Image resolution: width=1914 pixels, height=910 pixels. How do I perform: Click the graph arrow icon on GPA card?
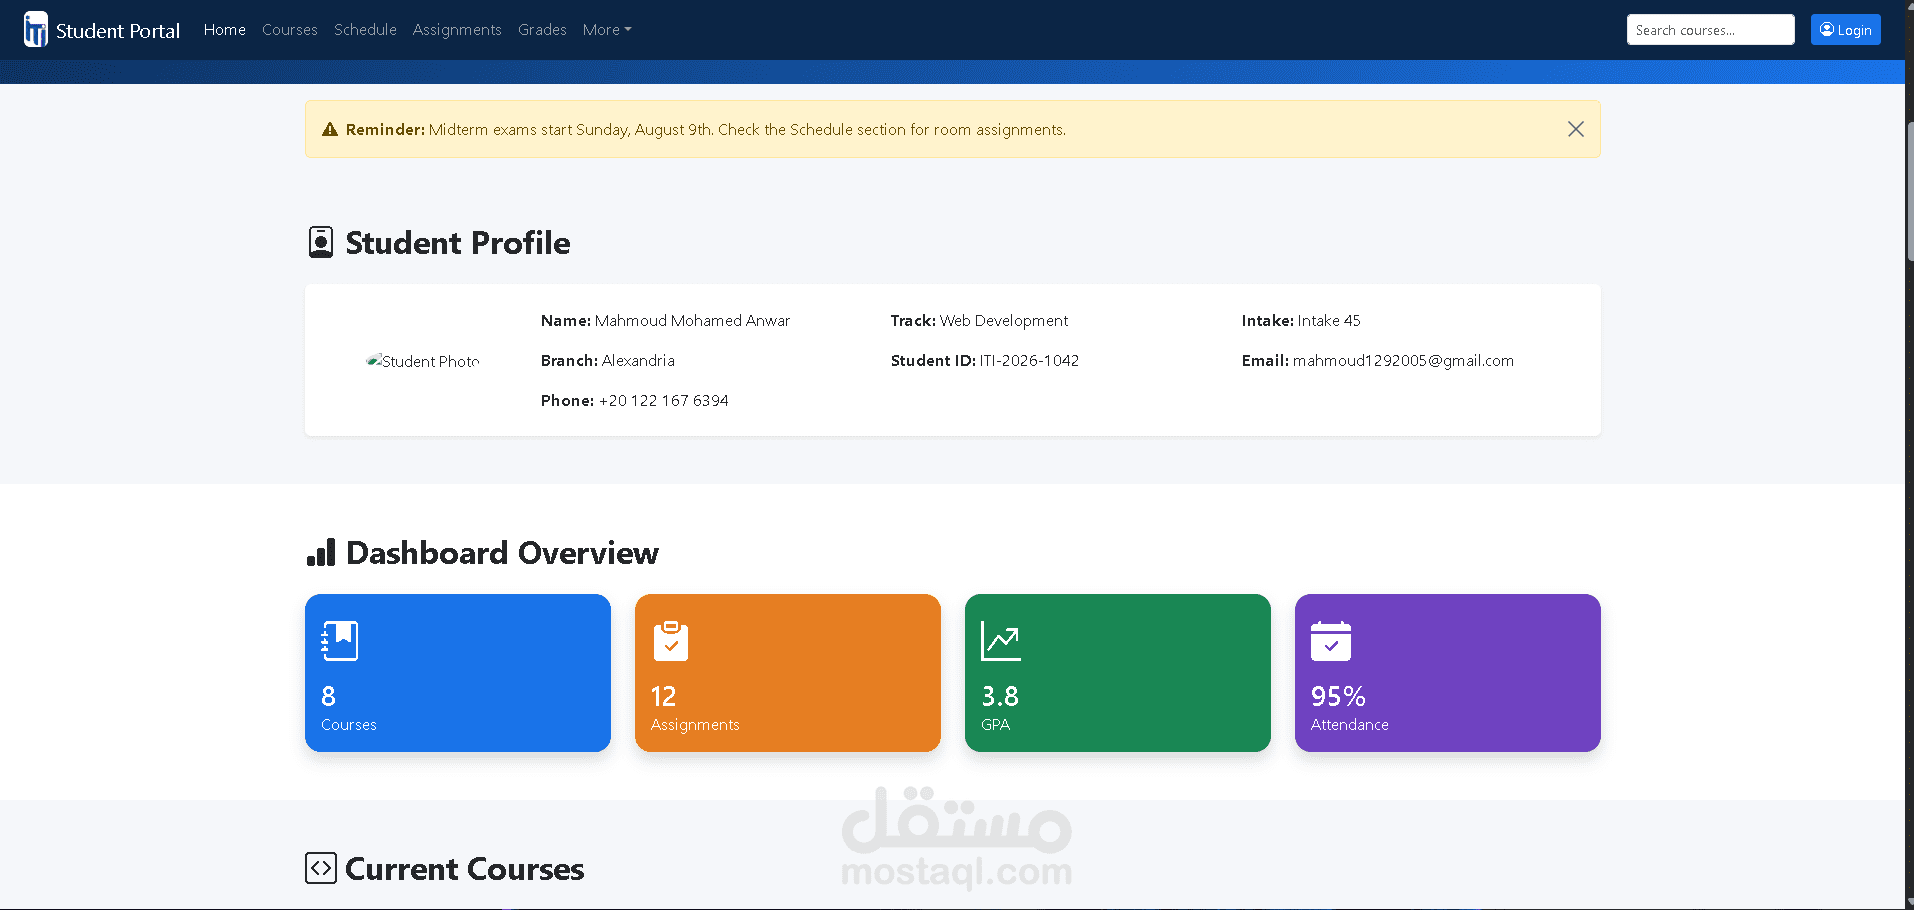pyautogui.click(x=1001, y=641)
